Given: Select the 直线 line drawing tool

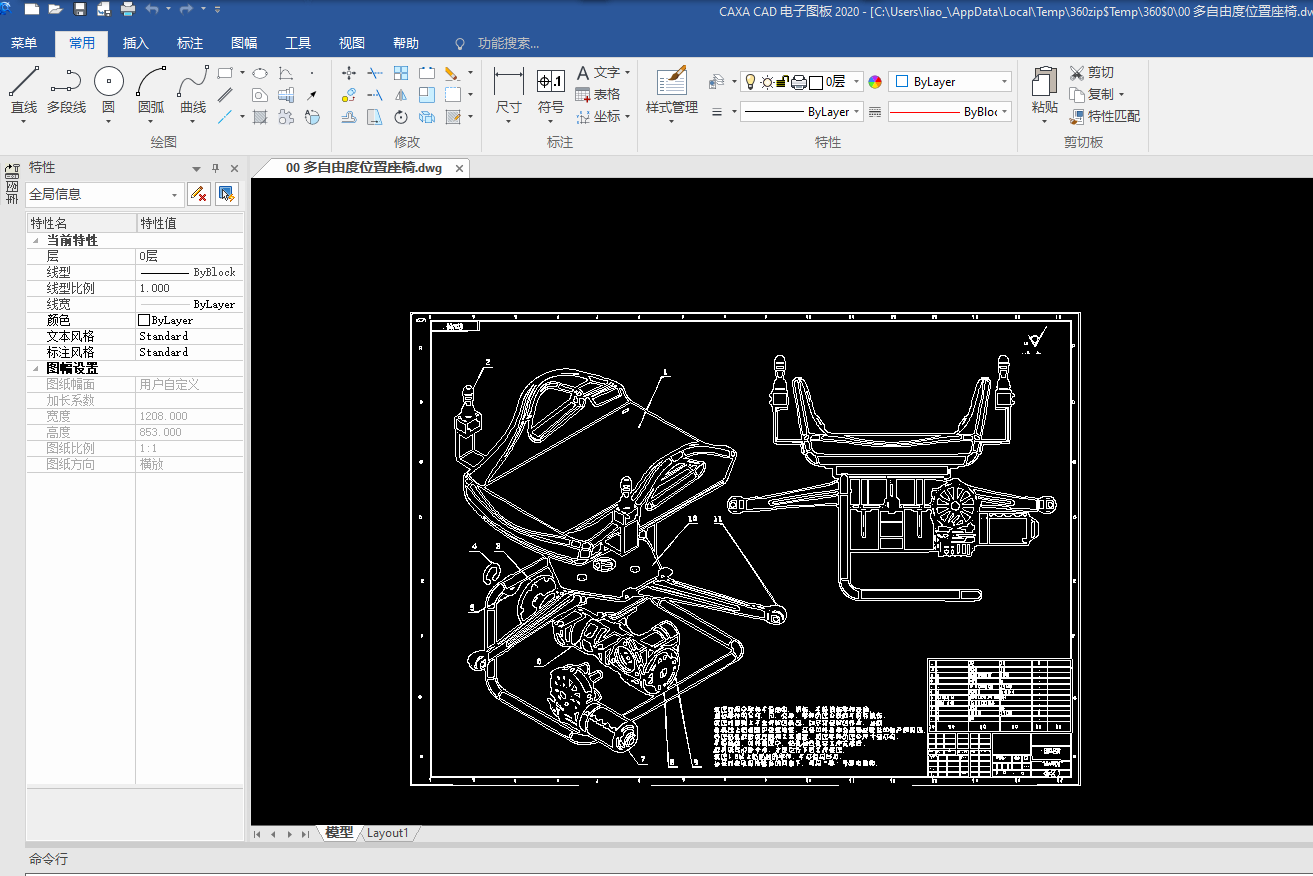Looking at the screenshot, I should (x=23, y=82).
